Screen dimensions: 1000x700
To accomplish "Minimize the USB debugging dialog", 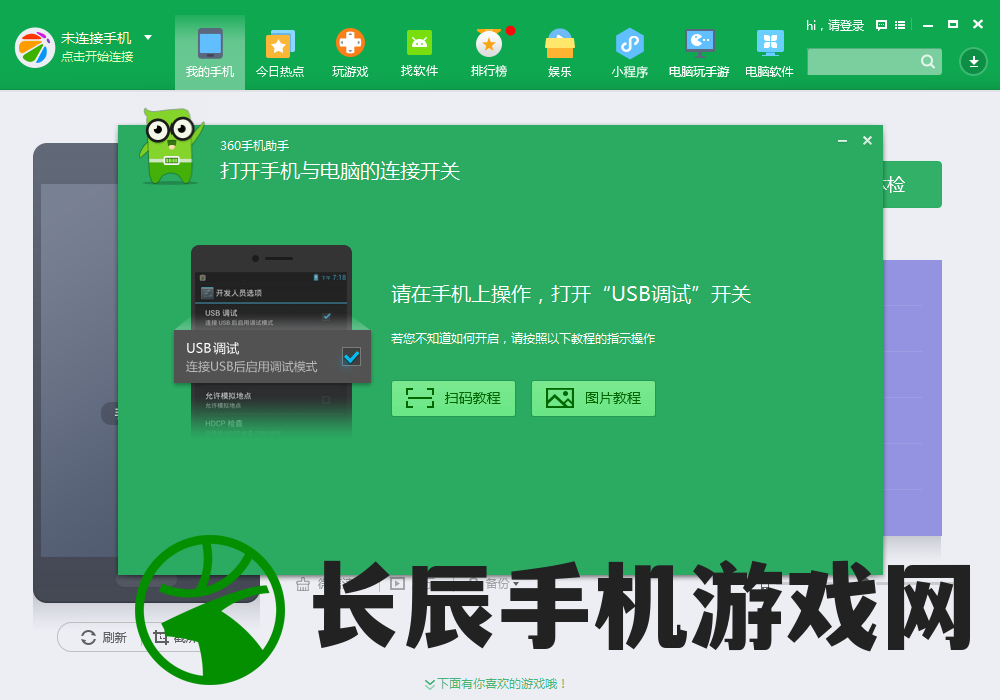I will (x=842, y=141).
